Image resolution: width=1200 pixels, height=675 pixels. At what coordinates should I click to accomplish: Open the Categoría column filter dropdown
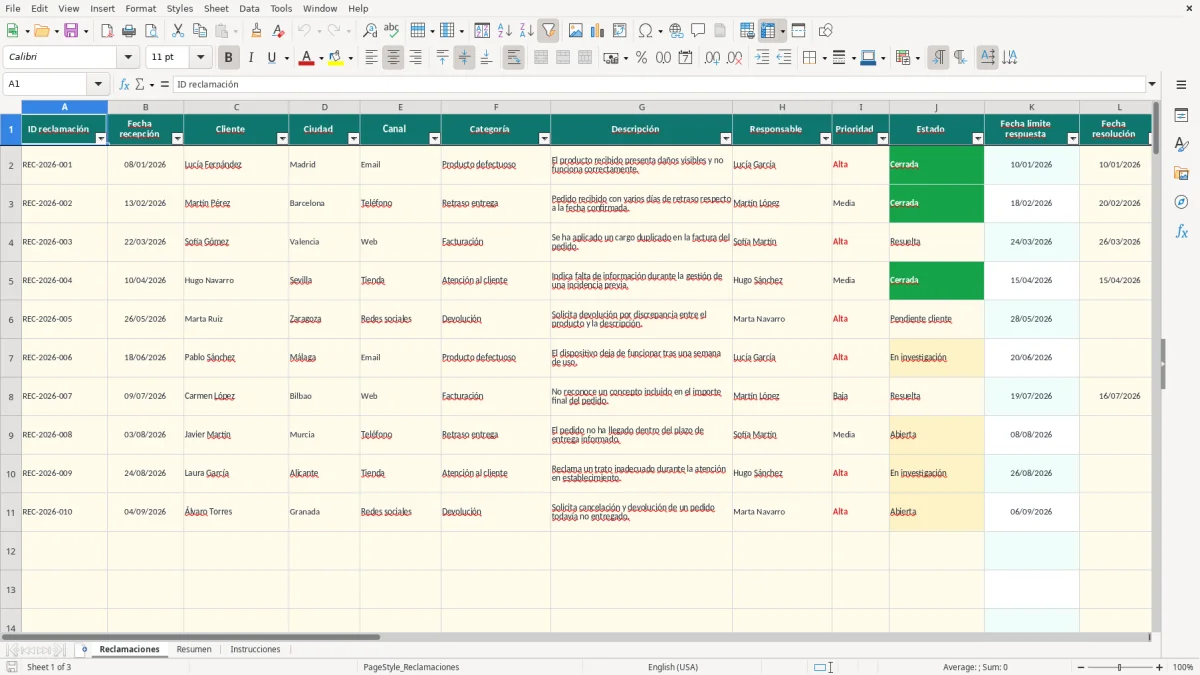(x=544, y=139)
